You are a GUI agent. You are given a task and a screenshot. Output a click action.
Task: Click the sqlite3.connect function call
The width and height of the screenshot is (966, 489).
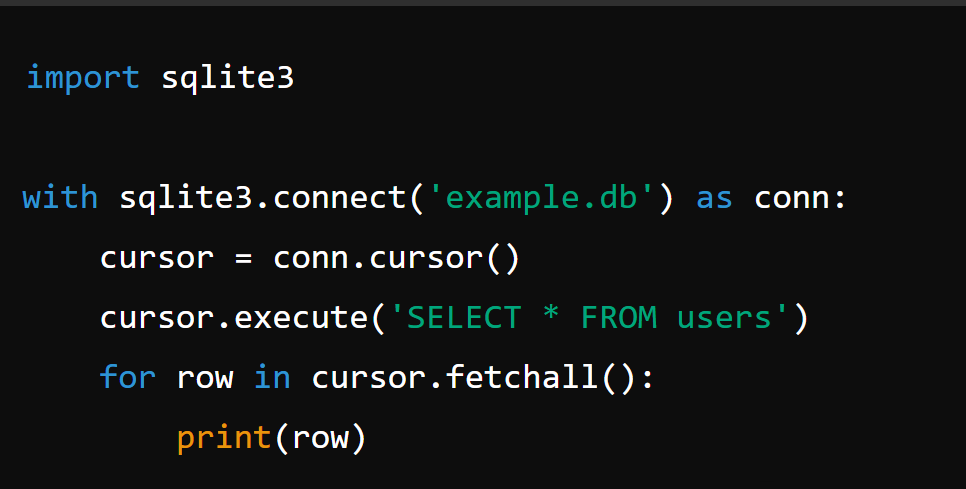(x=264, y=199)
